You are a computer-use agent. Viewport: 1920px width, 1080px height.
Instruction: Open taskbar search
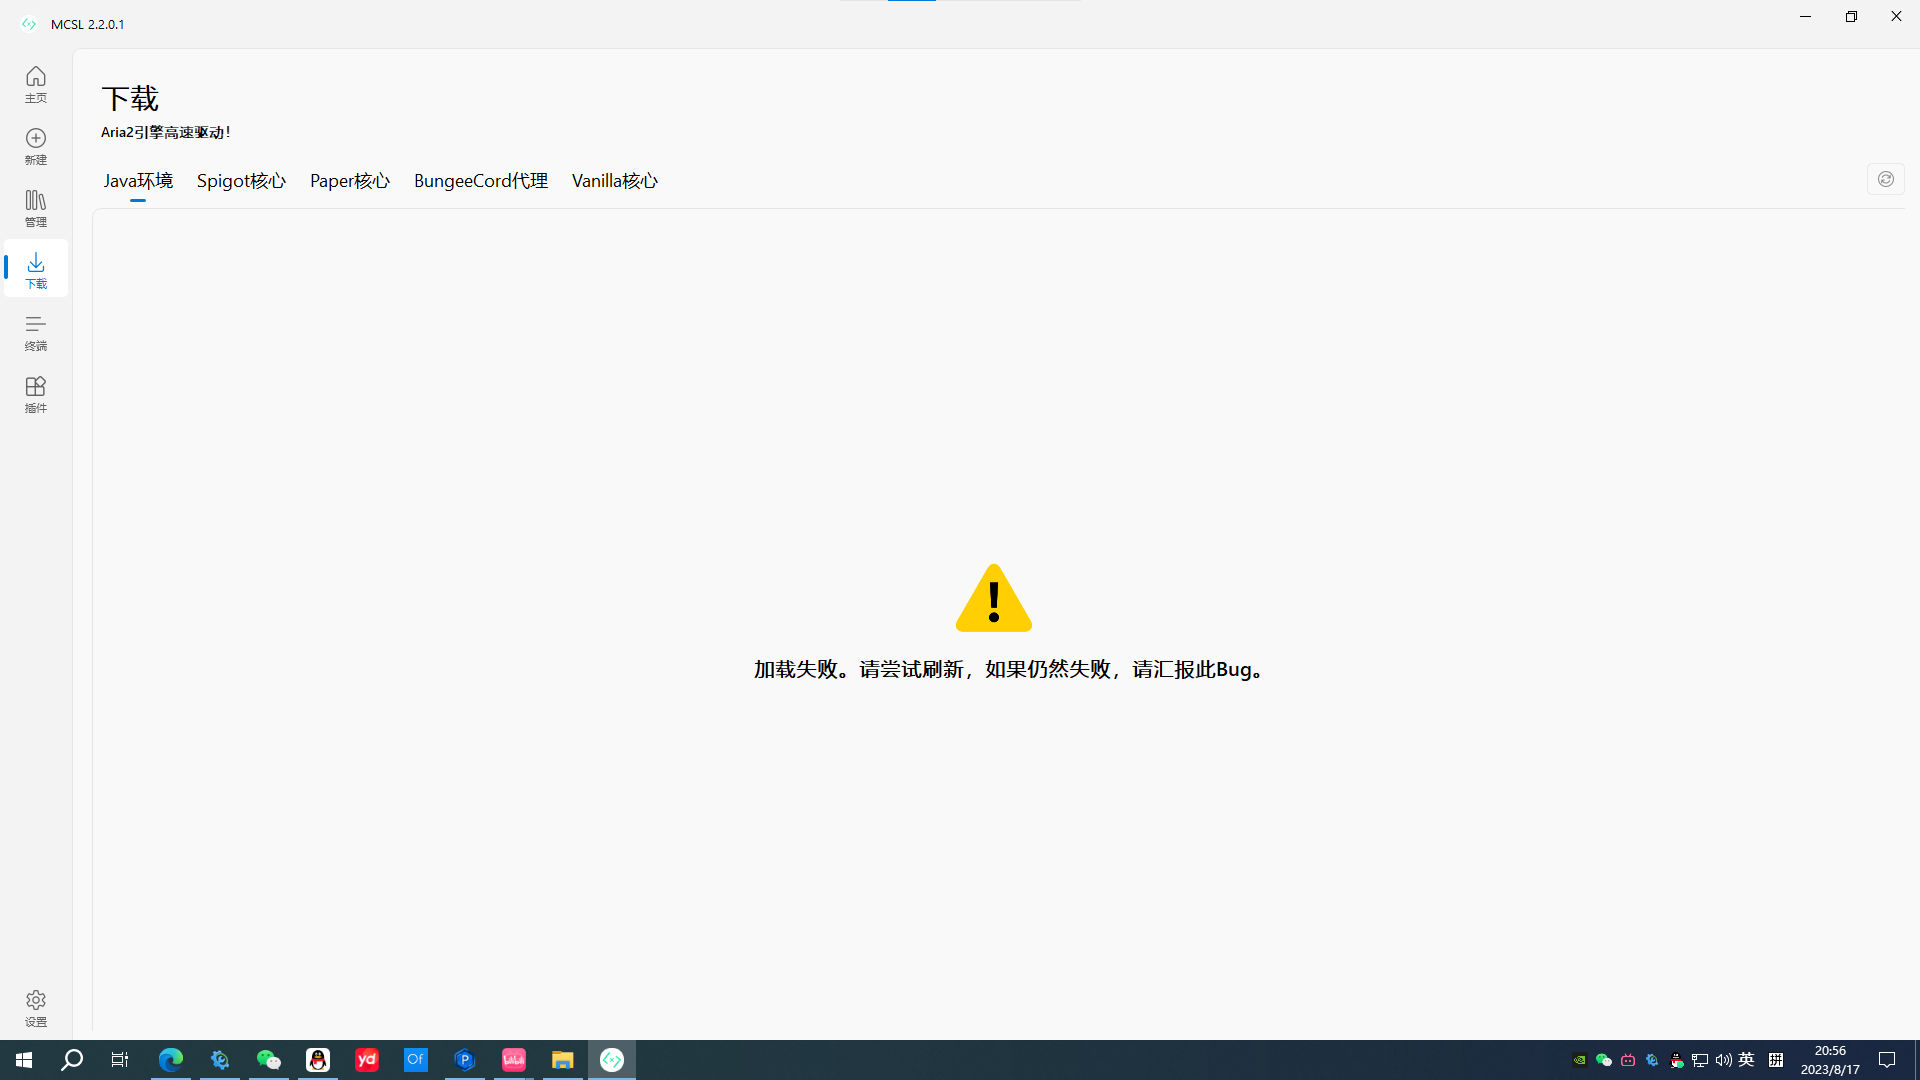pos(71,1059)
